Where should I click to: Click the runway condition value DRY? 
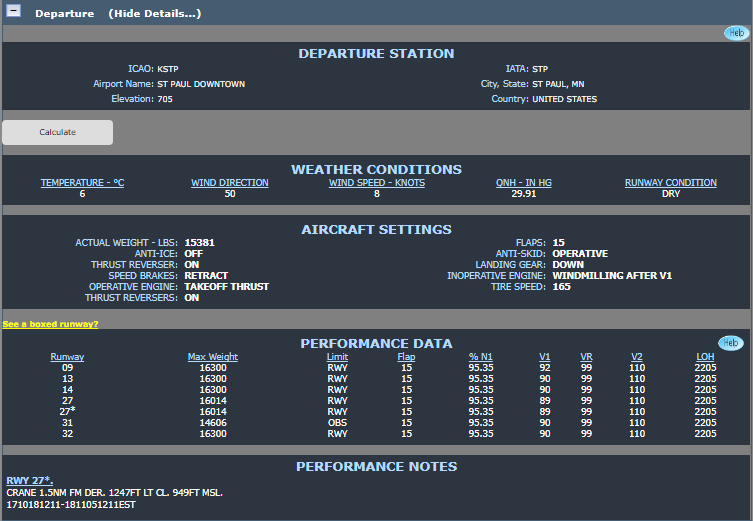click(671, 194)
